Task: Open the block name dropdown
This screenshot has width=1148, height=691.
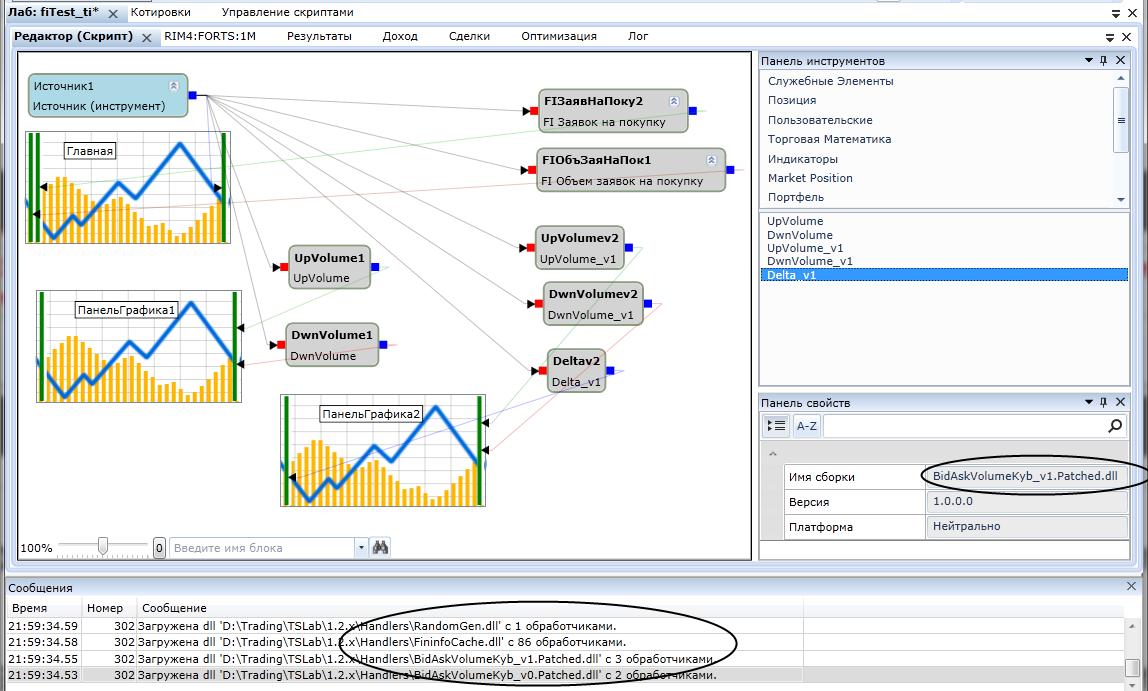Action: pyautogui.click(x=361, y=548)
